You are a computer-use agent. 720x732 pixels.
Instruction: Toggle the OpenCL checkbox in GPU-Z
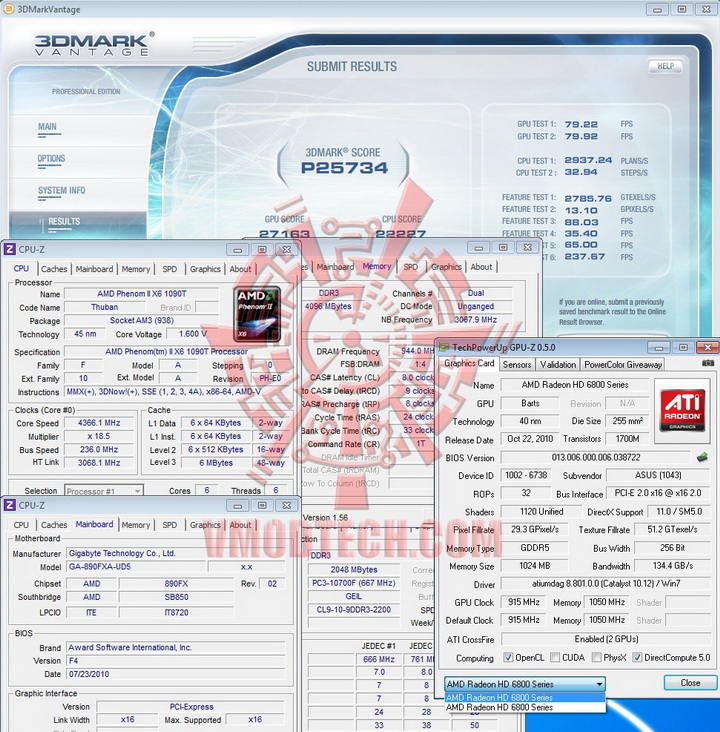click(x=508, y=657)
